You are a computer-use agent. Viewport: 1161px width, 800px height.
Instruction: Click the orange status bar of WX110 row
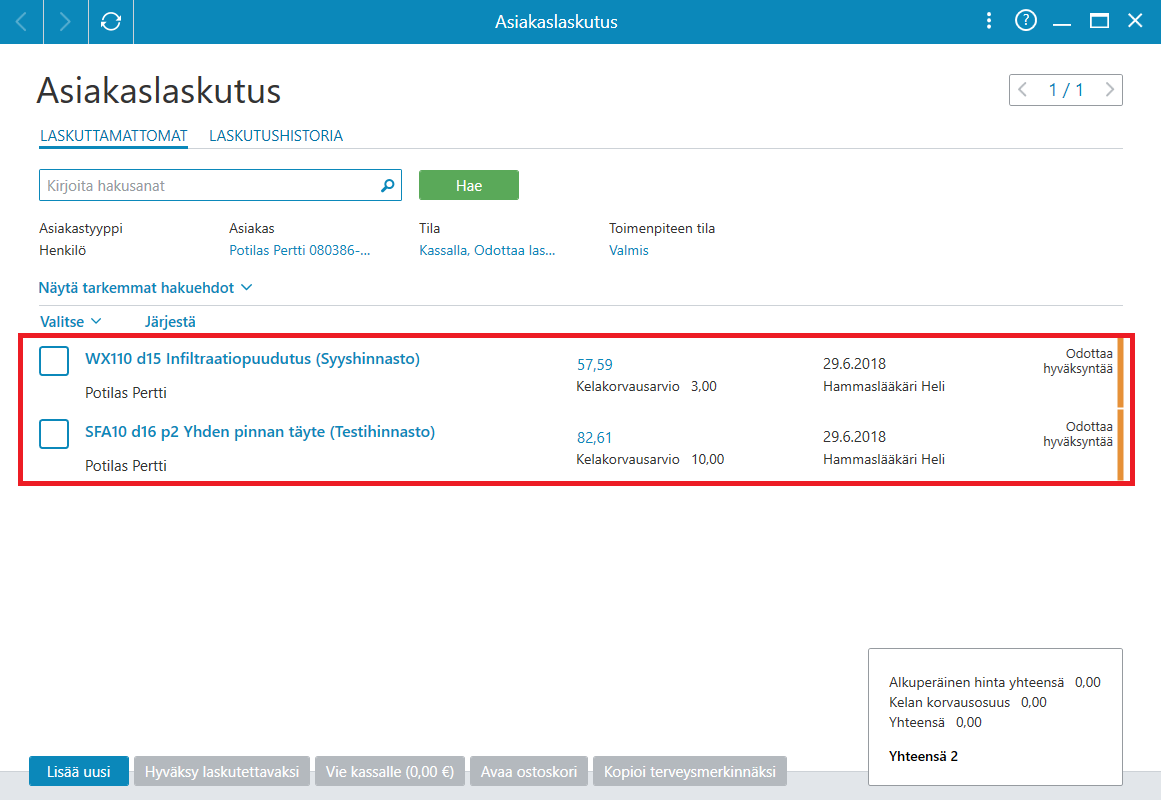click(1120, 372)
